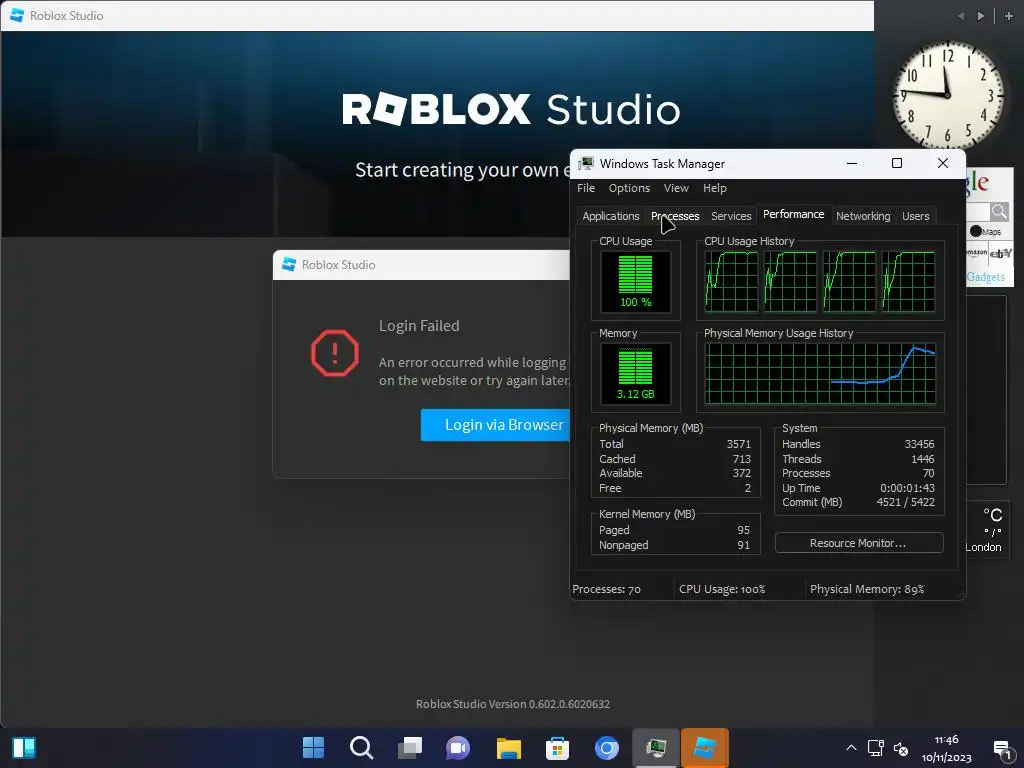Open taskbar Search
The height and width of the screenshot is (768, 1024).
click(x=361, y=748)
